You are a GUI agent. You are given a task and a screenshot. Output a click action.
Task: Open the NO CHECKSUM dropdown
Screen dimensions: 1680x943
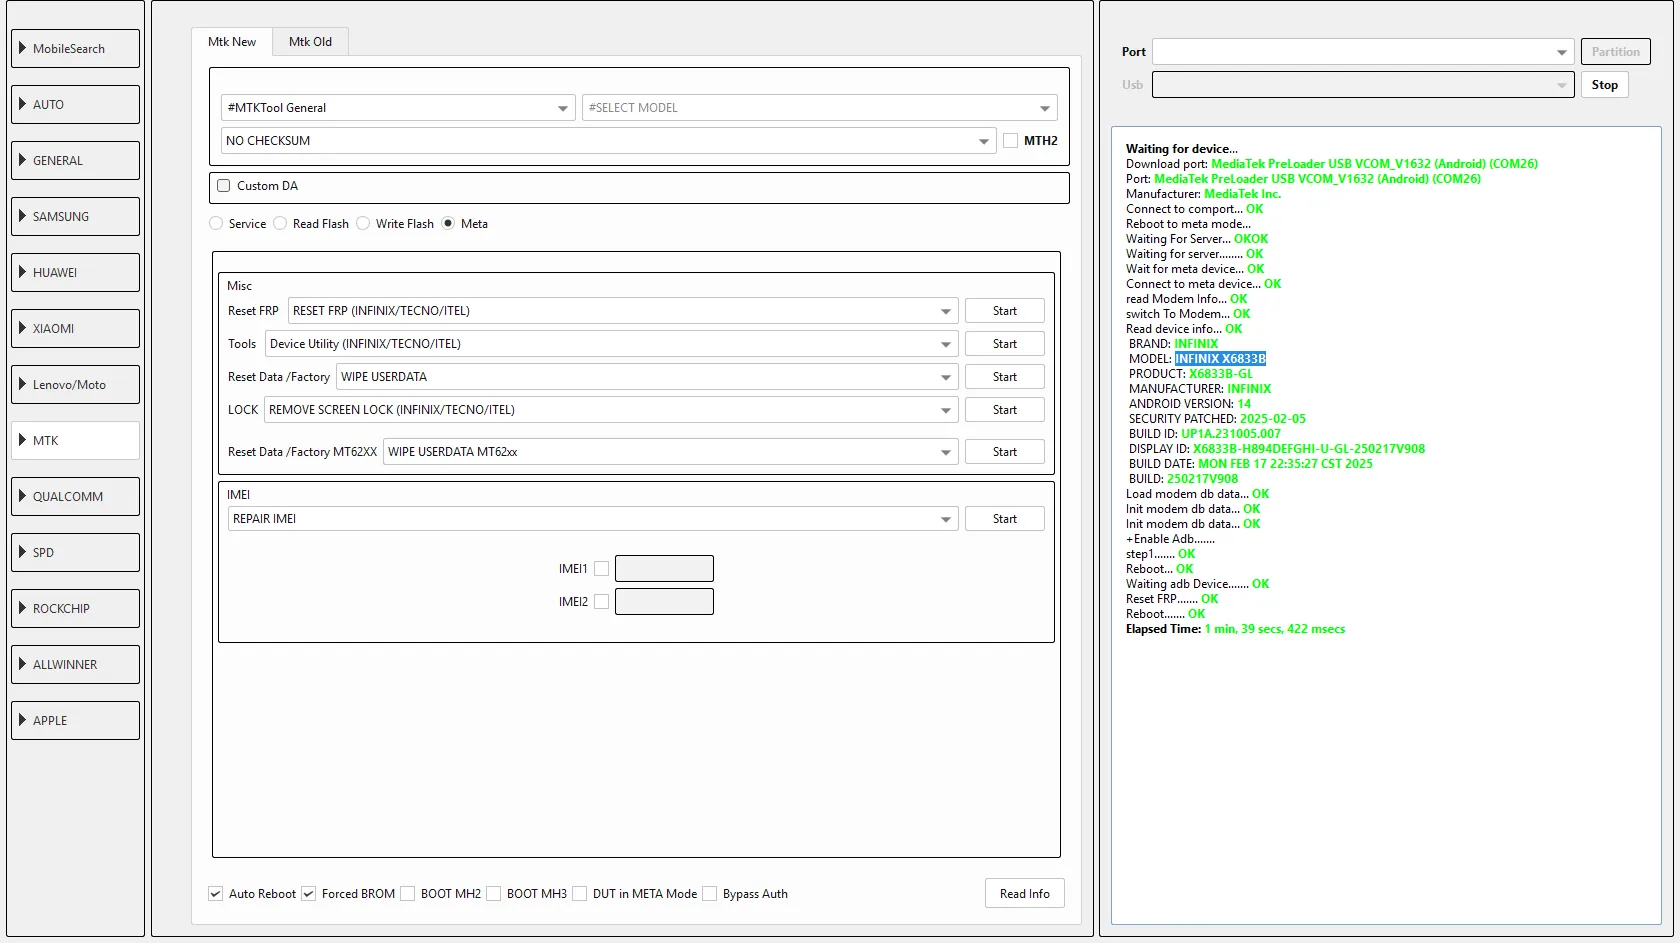click(607, 141)
